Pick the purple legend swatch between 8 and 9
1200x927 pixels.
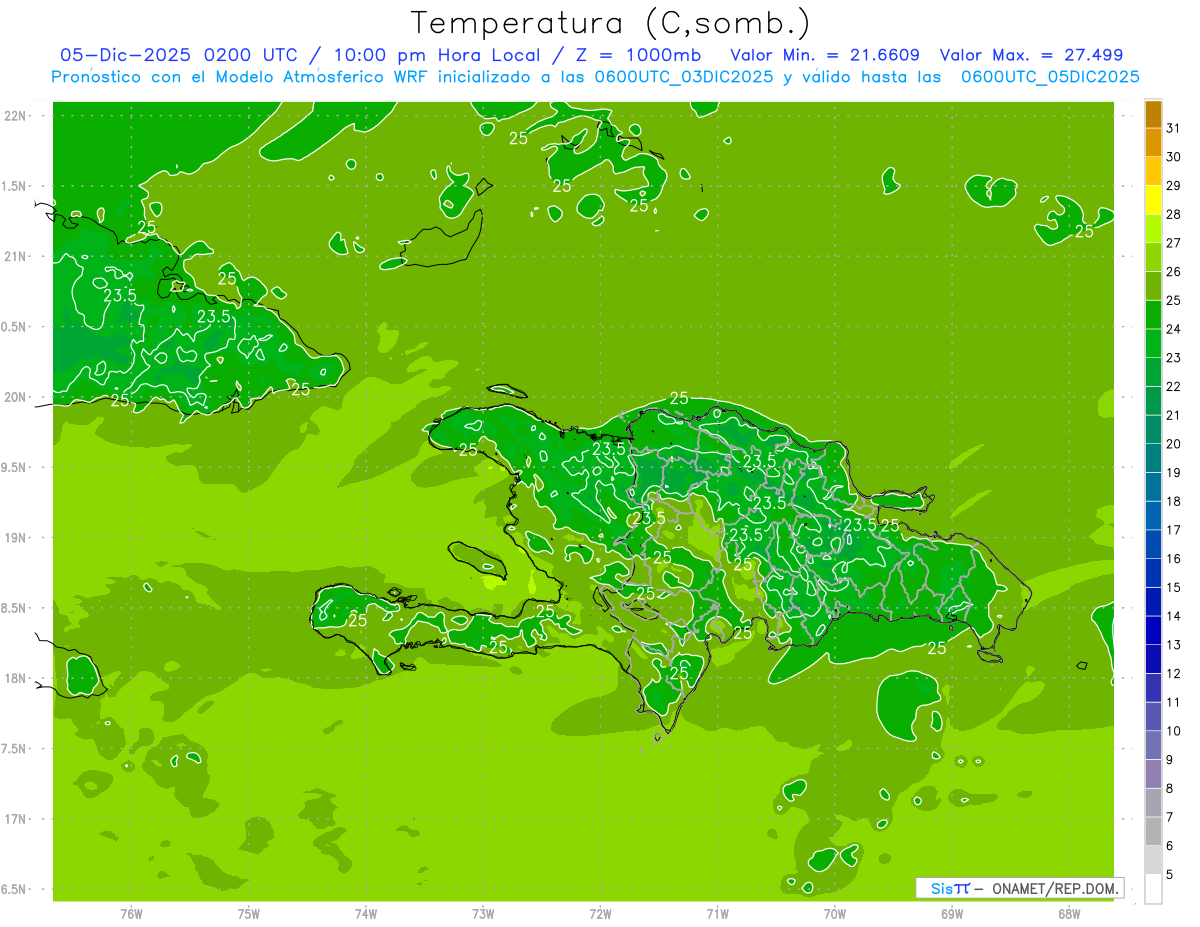pyautogui.click(x=1153, y=774)
